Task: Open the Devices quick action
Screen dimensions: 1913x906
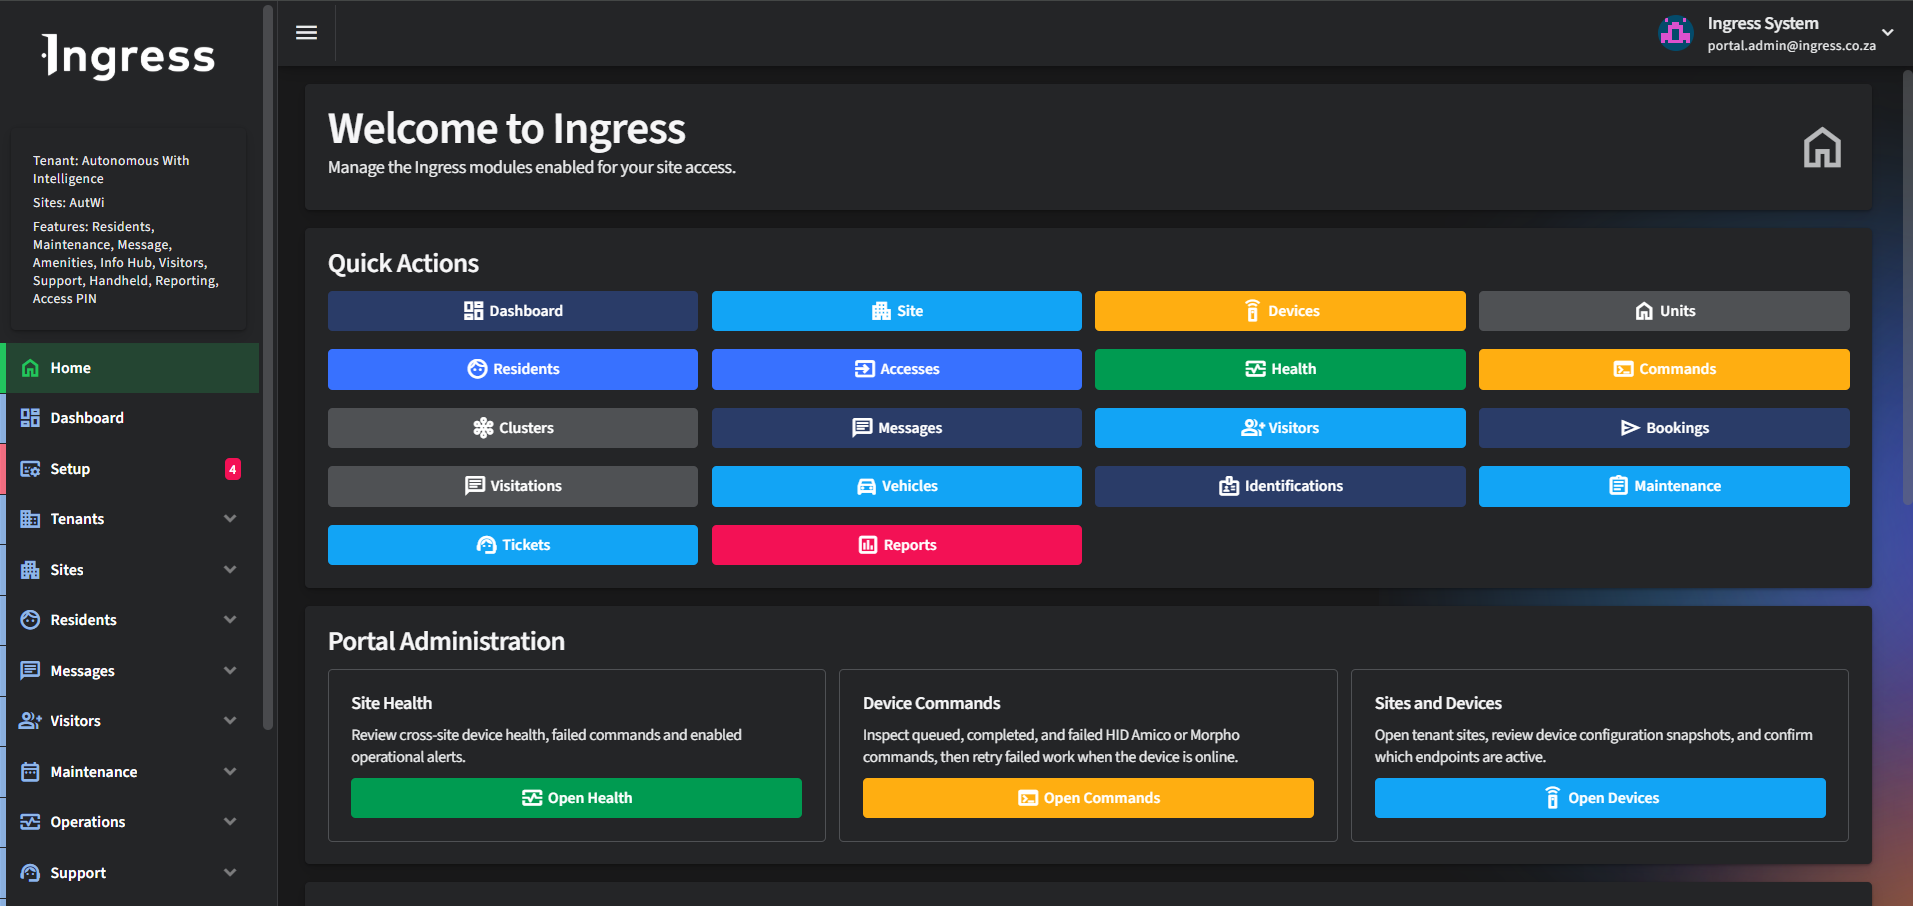Action: pyautogui.click(x=1280, y=311)
